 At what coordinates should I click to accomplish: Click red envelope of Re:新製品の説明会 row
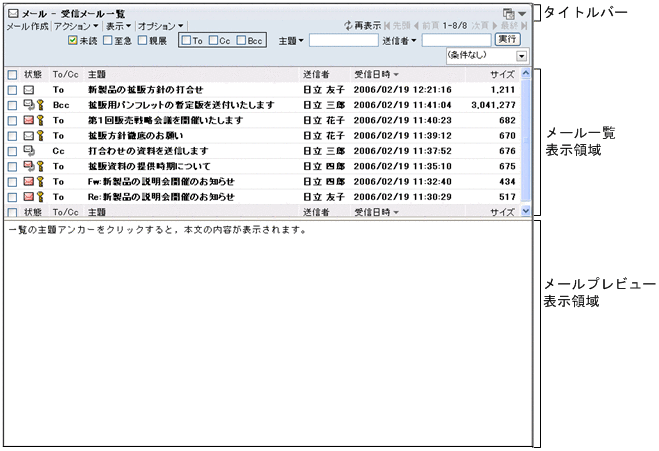(29, 196)
